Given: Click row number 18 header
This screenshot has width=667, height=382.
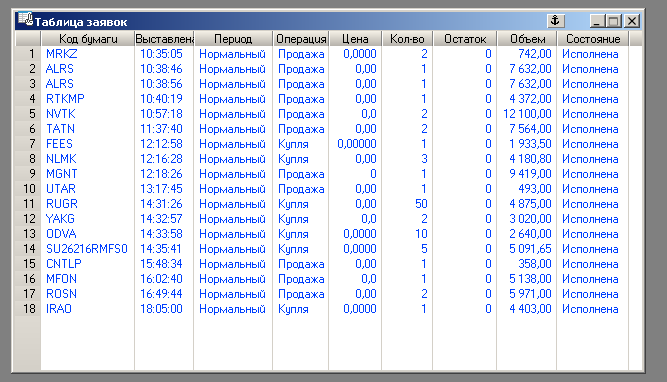Looking at the screenshot, I should click(x=28, y=309).
